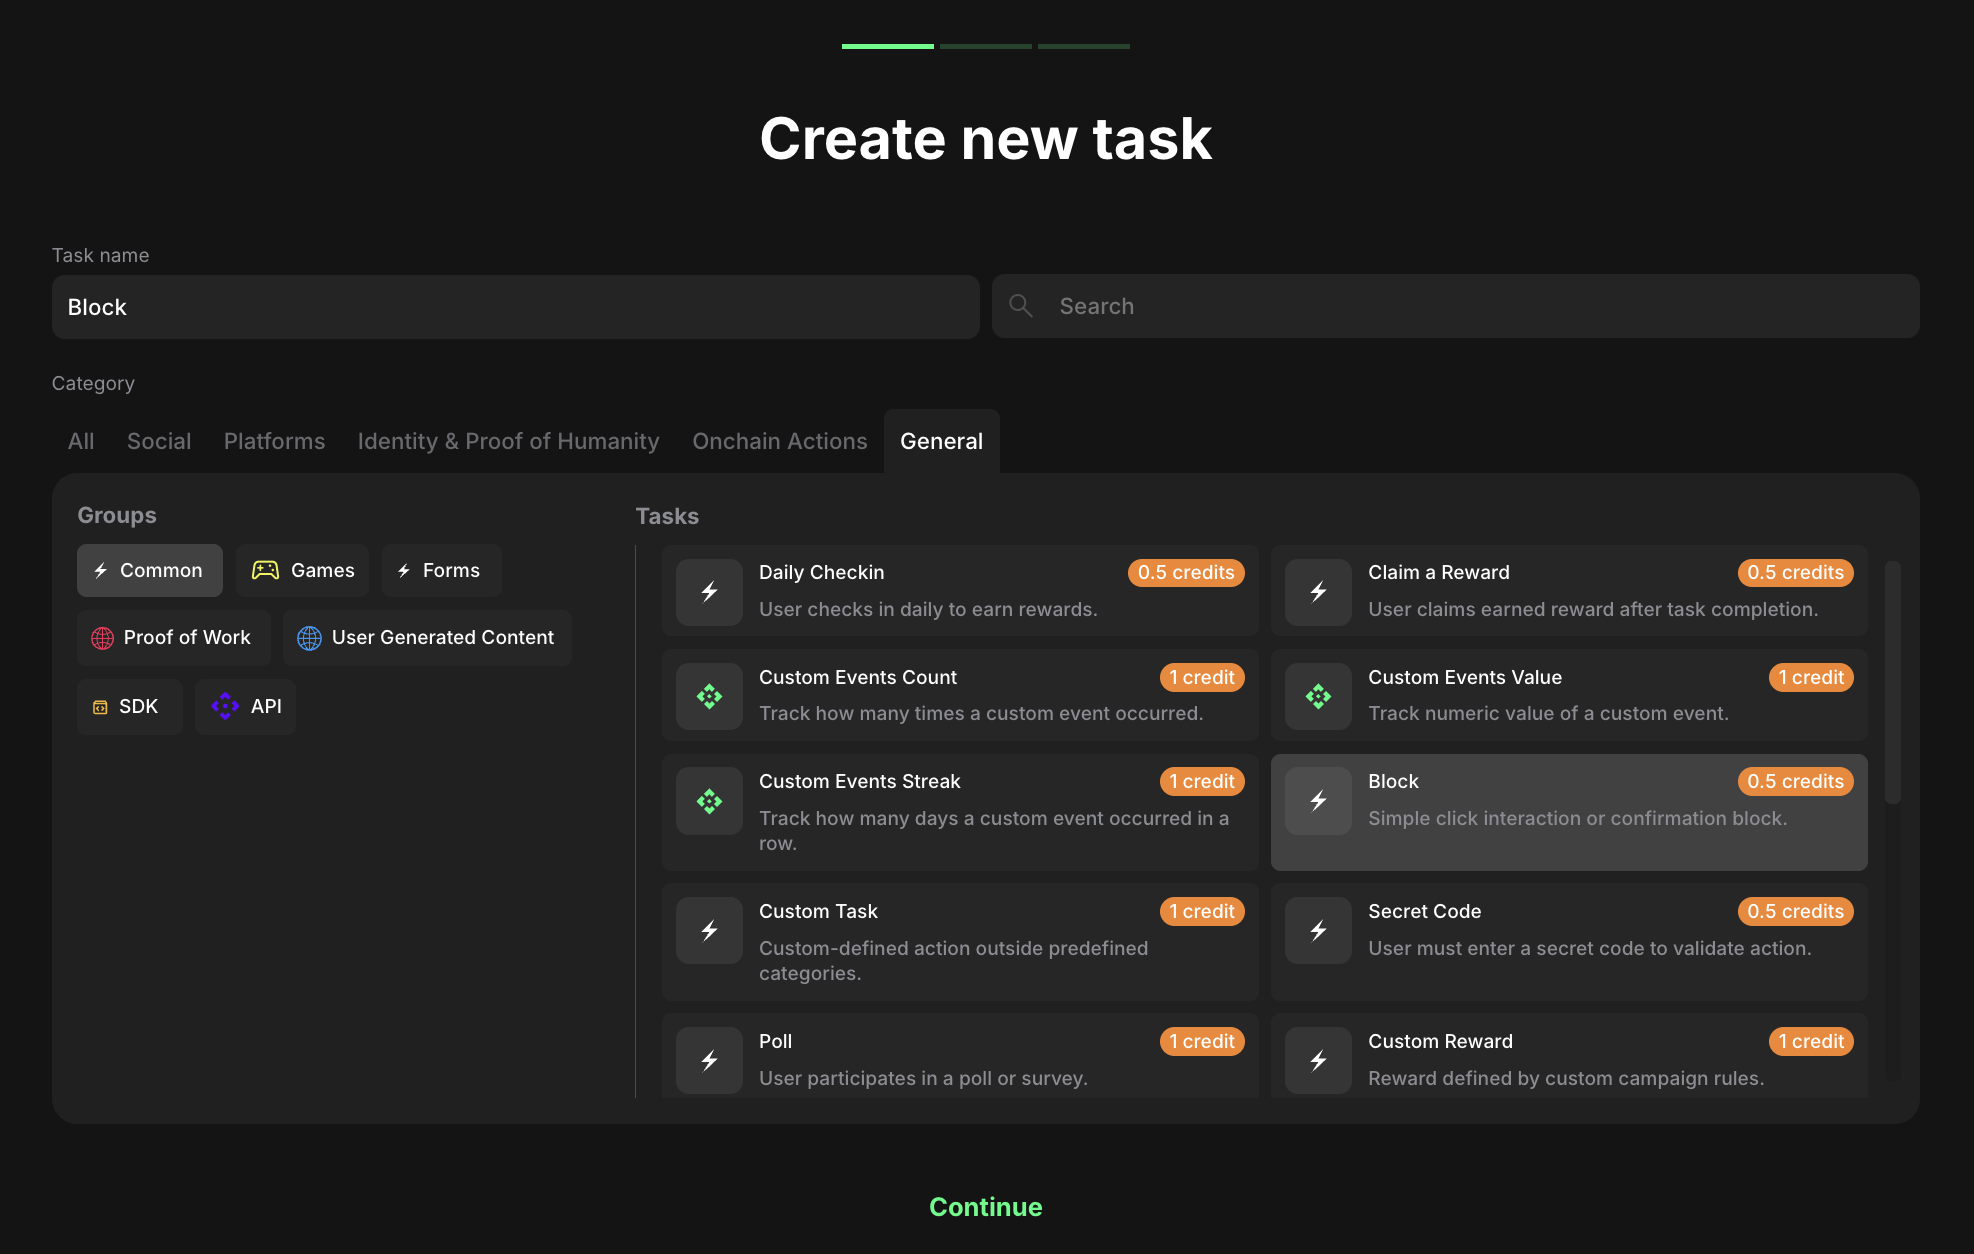Open Identity & Proof of Humanity tab
The width and height of the screenshot is (1974, 1254).
508,441
